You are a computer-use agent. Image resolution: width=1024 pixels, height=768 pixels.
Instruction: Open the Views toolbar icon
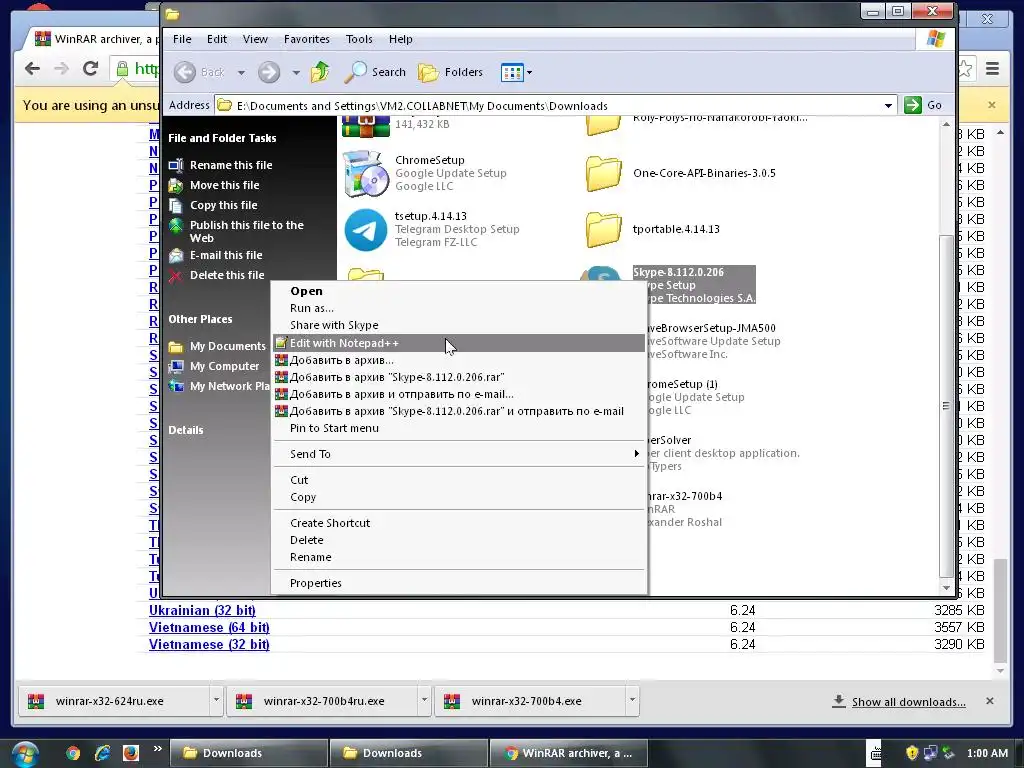click(x=512, y=72)
